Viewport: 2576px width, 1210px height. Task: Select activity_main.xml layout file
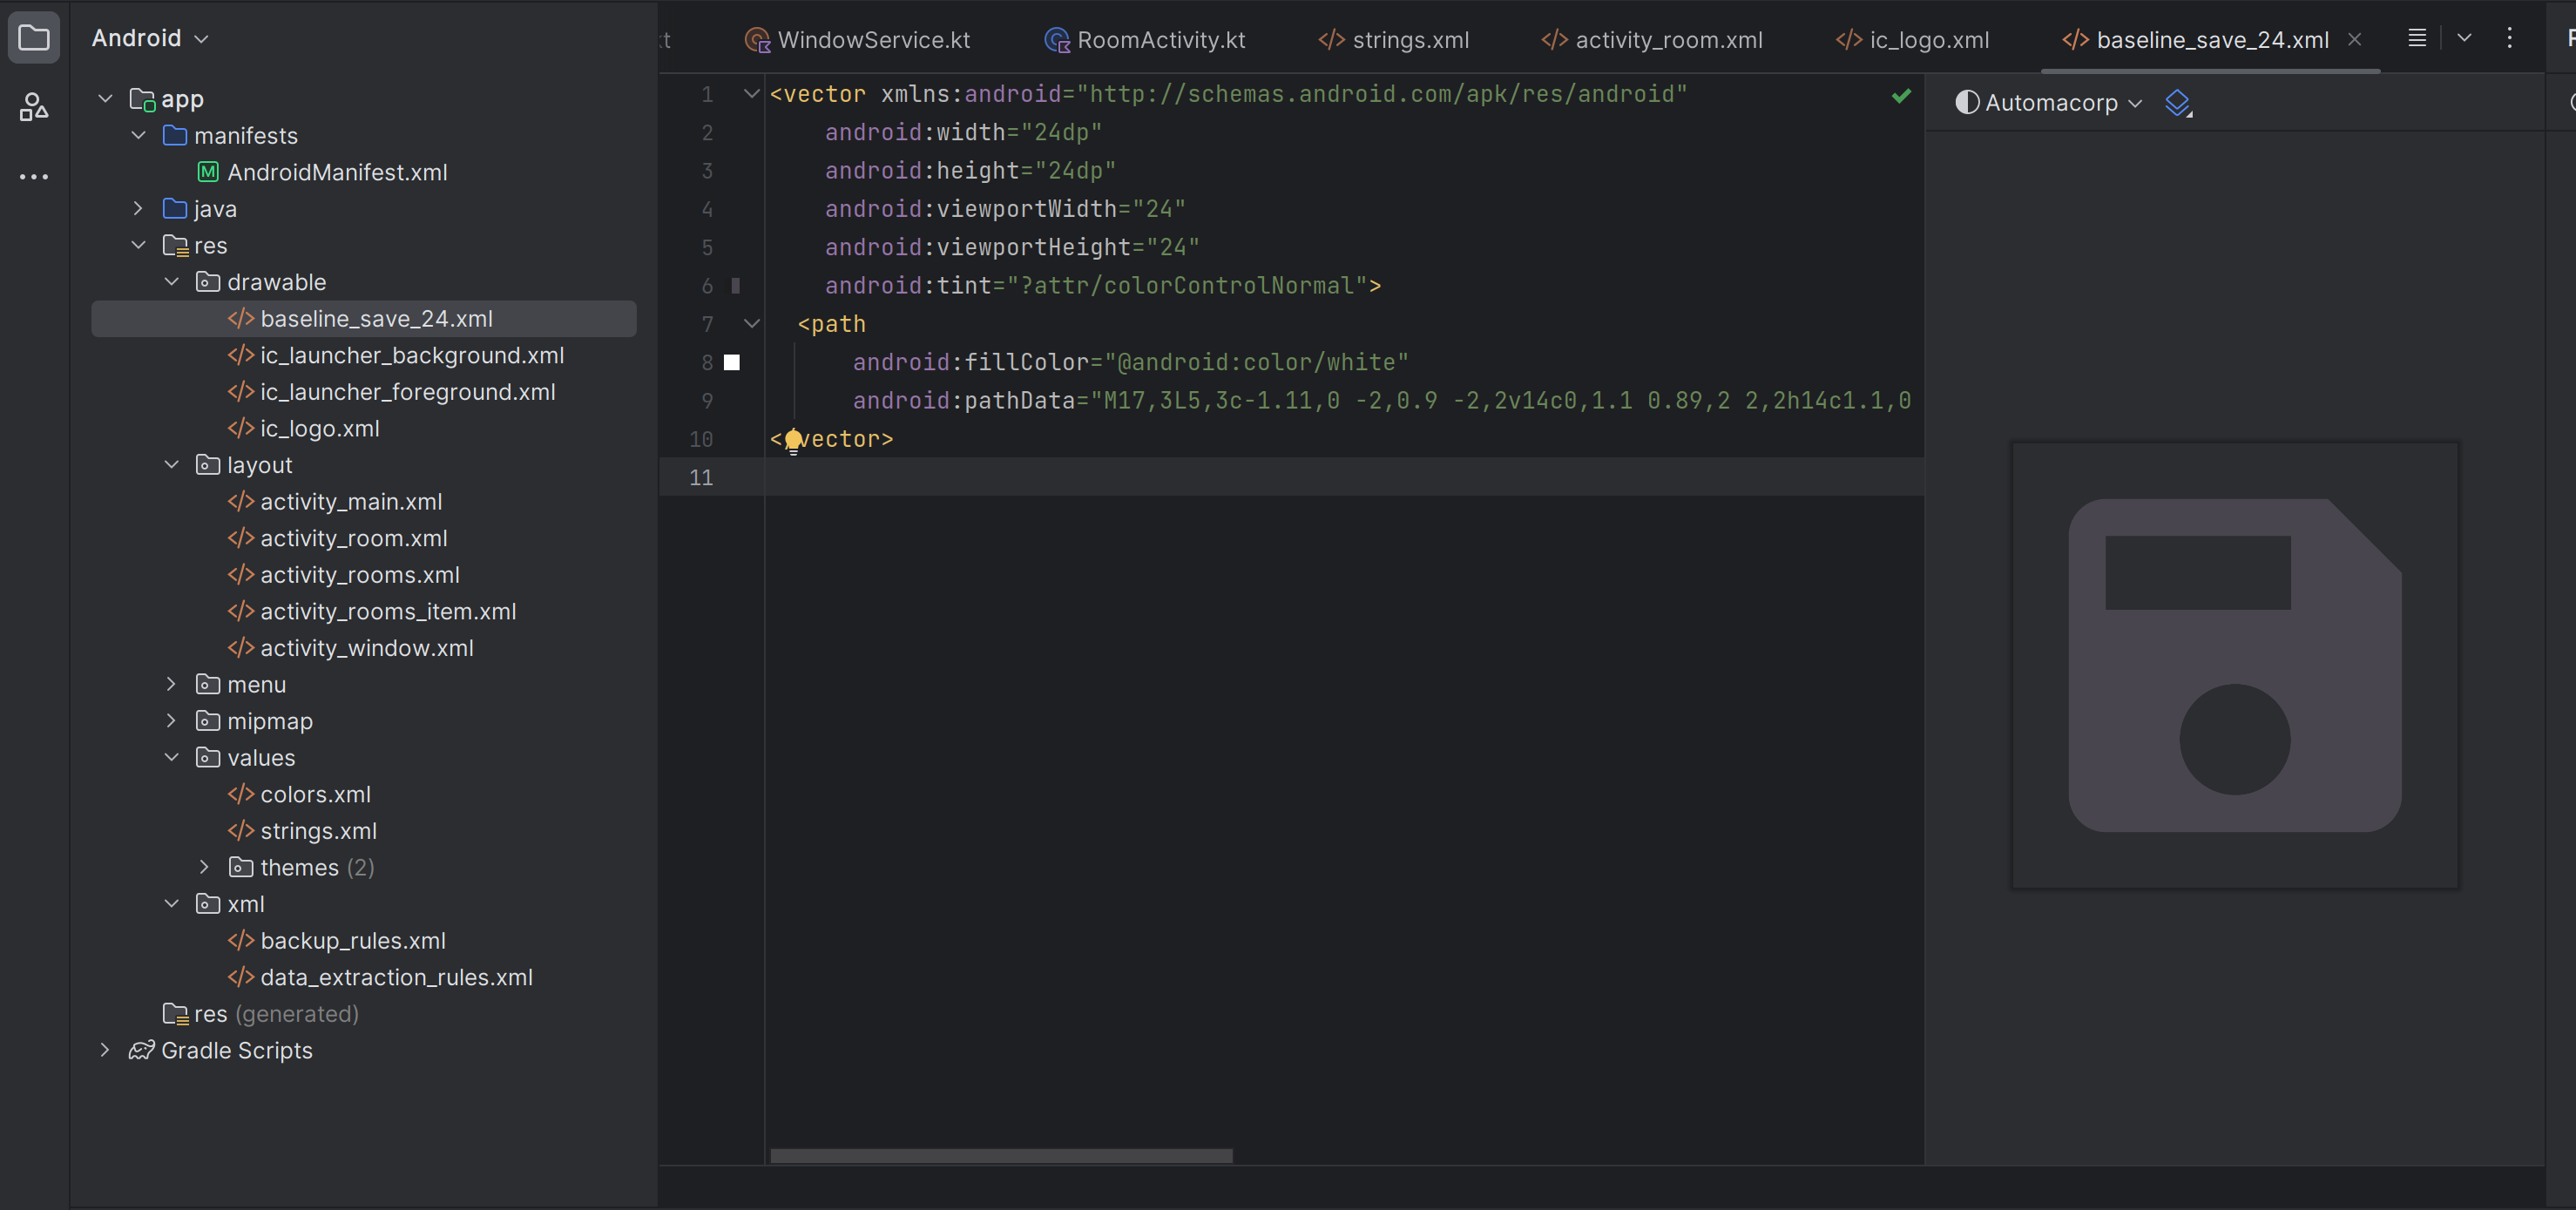click(335, 502)
